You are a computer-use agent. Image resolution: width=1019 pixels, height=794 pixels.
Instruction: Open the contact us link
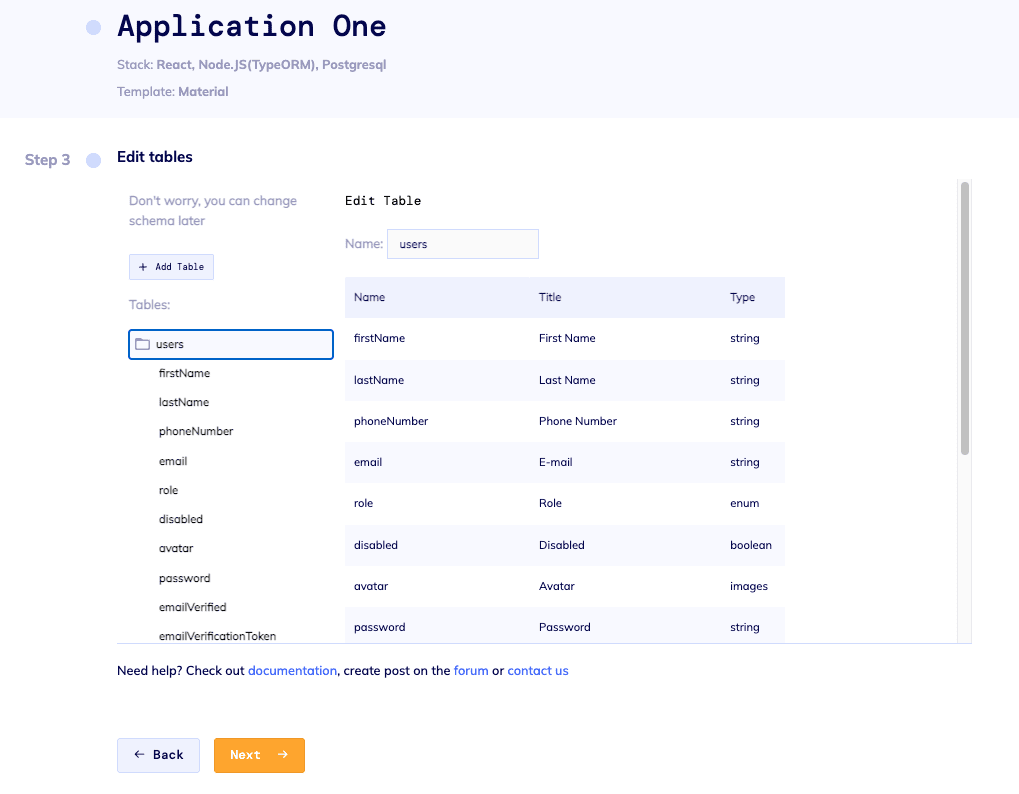click(x=538, y=671)
